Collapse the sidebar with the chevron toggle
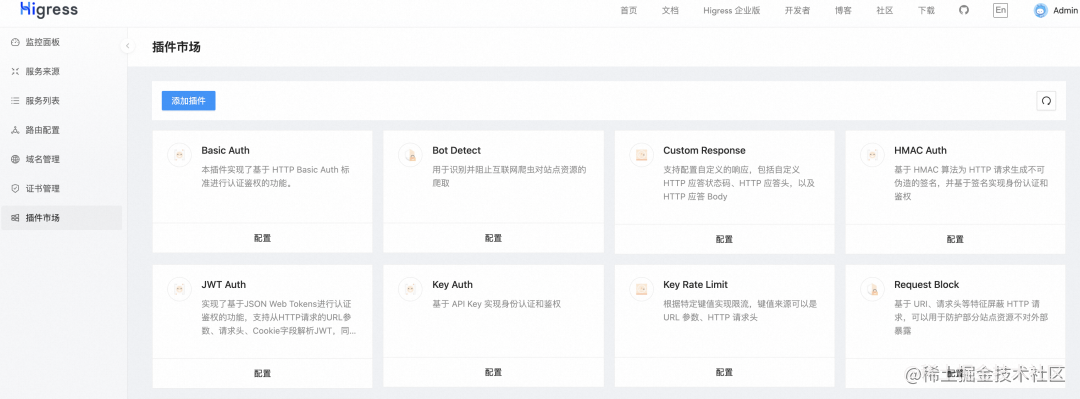1080x399 pixels. click(x=127, y=45)
